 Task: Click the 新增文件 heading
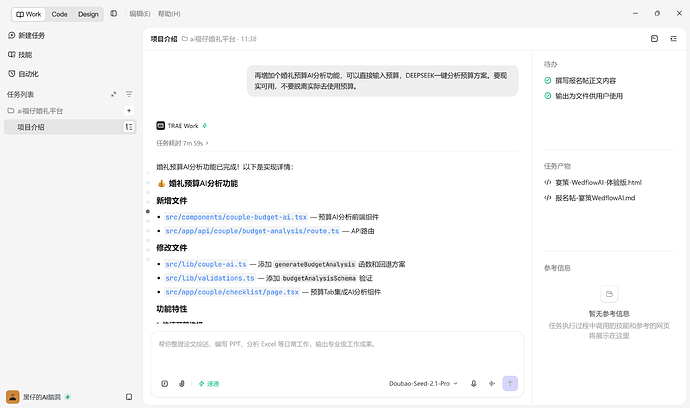tap(172, 201)
